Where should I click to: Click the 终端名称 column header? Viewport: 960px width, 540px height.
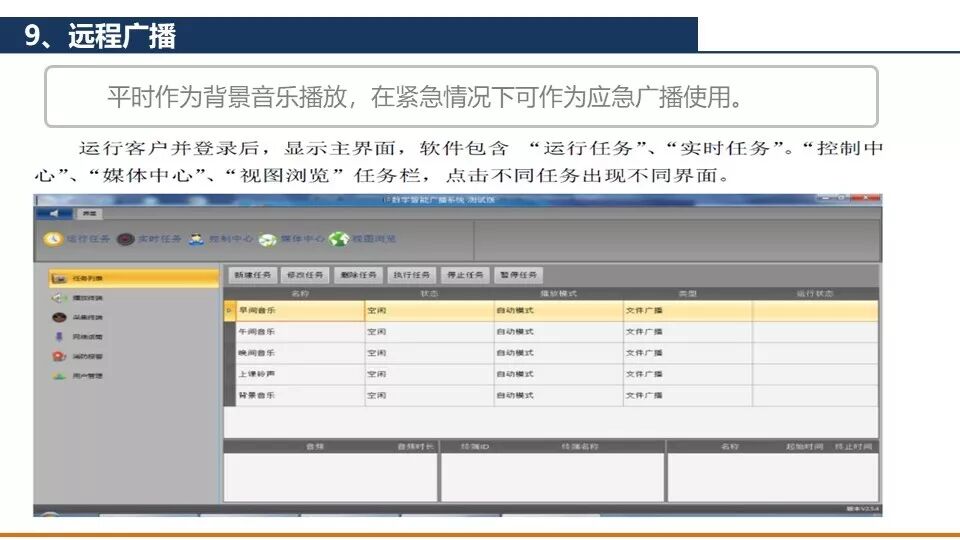click(x=580, y=447)
